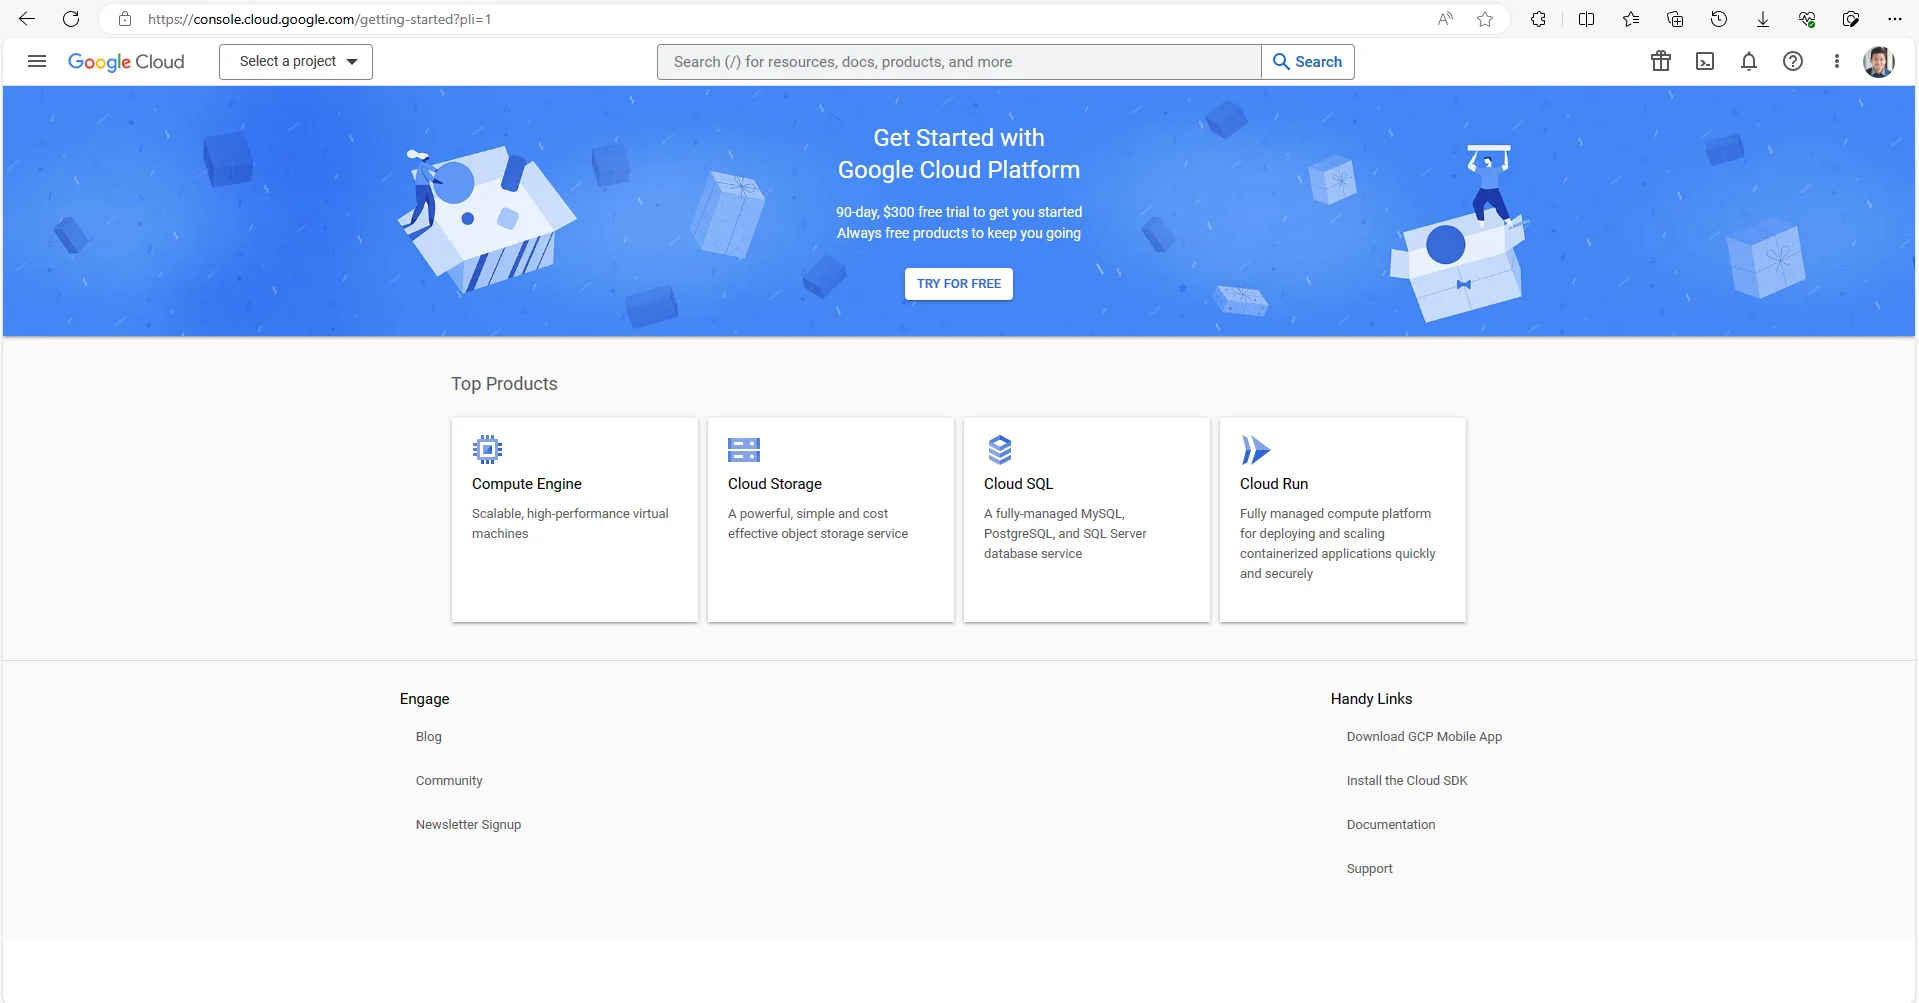This screenshot has height=1003, width=1919.
Task: Open the Community link
Action: pos(449,781)
